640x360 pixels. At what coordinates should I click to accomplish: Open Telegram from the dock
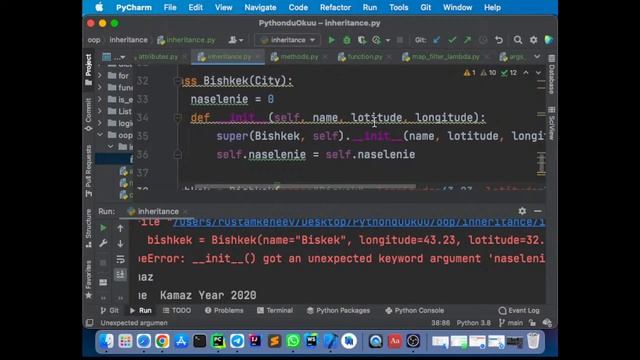pos(237,341)
